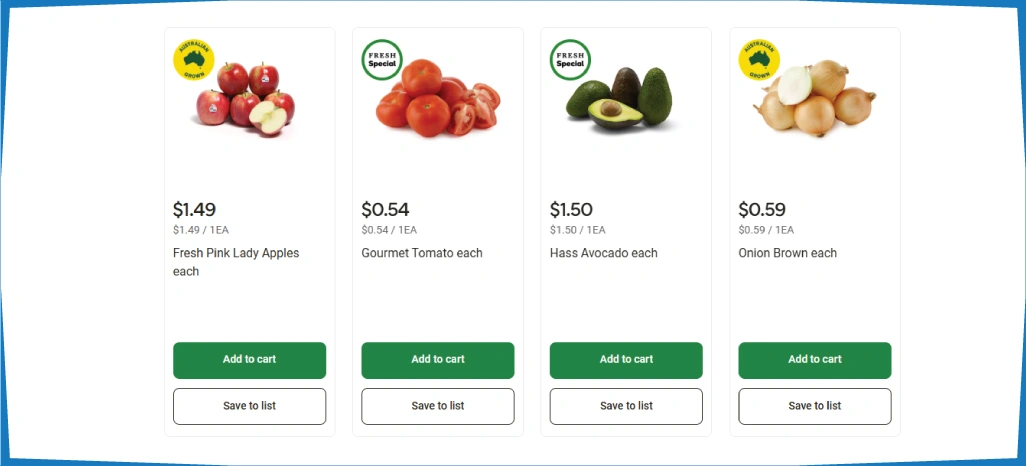Click Fresh Special badge on Hass Avocado
This screenshot has height=466, width=1026.
pyautogui.click(x=570, y=60)
